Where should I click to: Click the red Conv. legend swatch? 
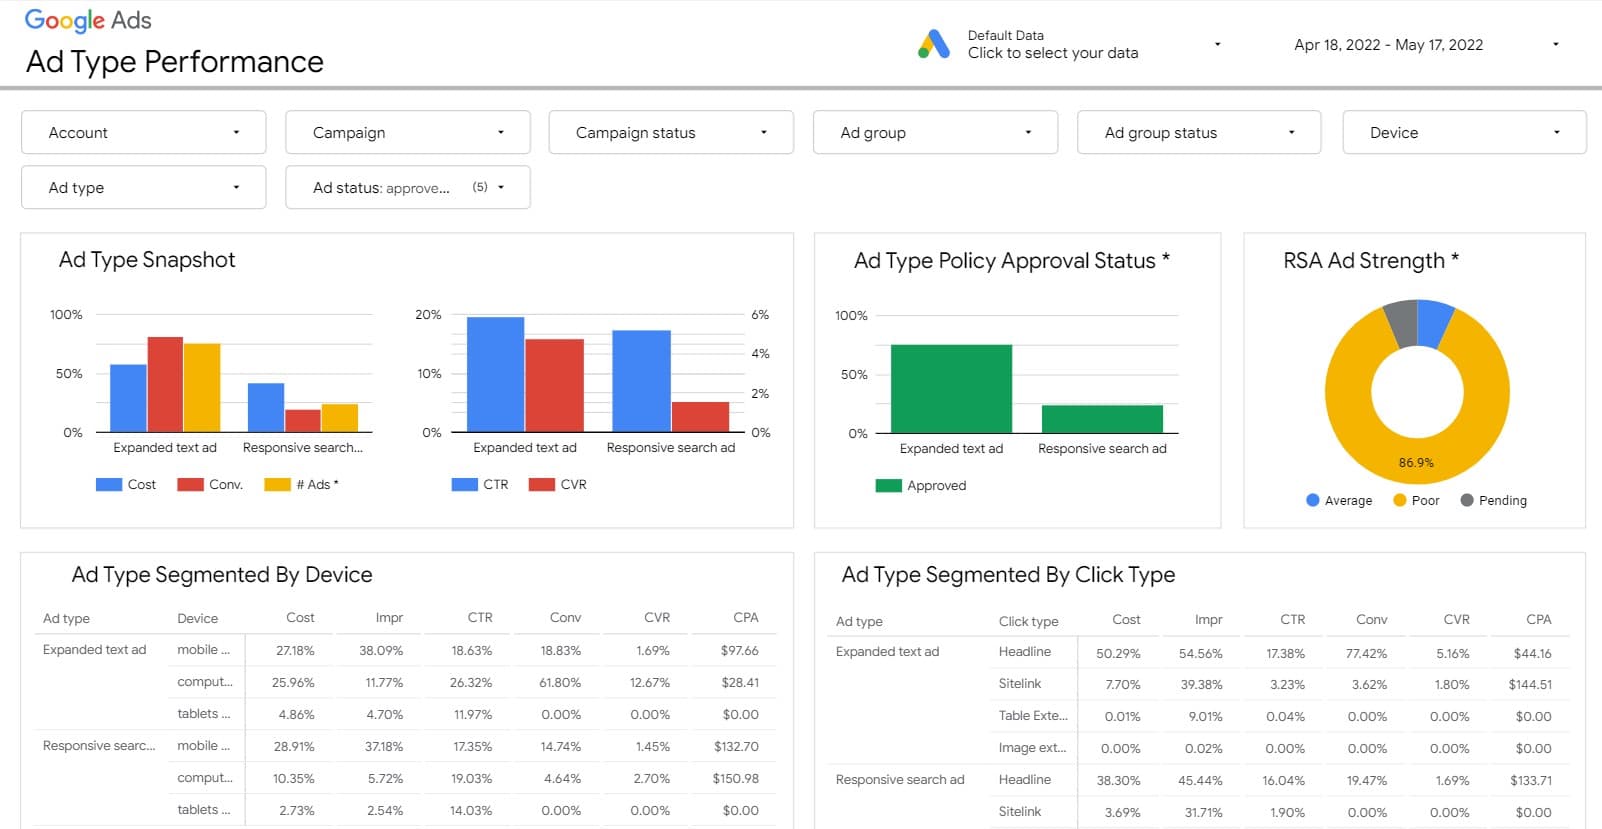(x=190, y=485)
